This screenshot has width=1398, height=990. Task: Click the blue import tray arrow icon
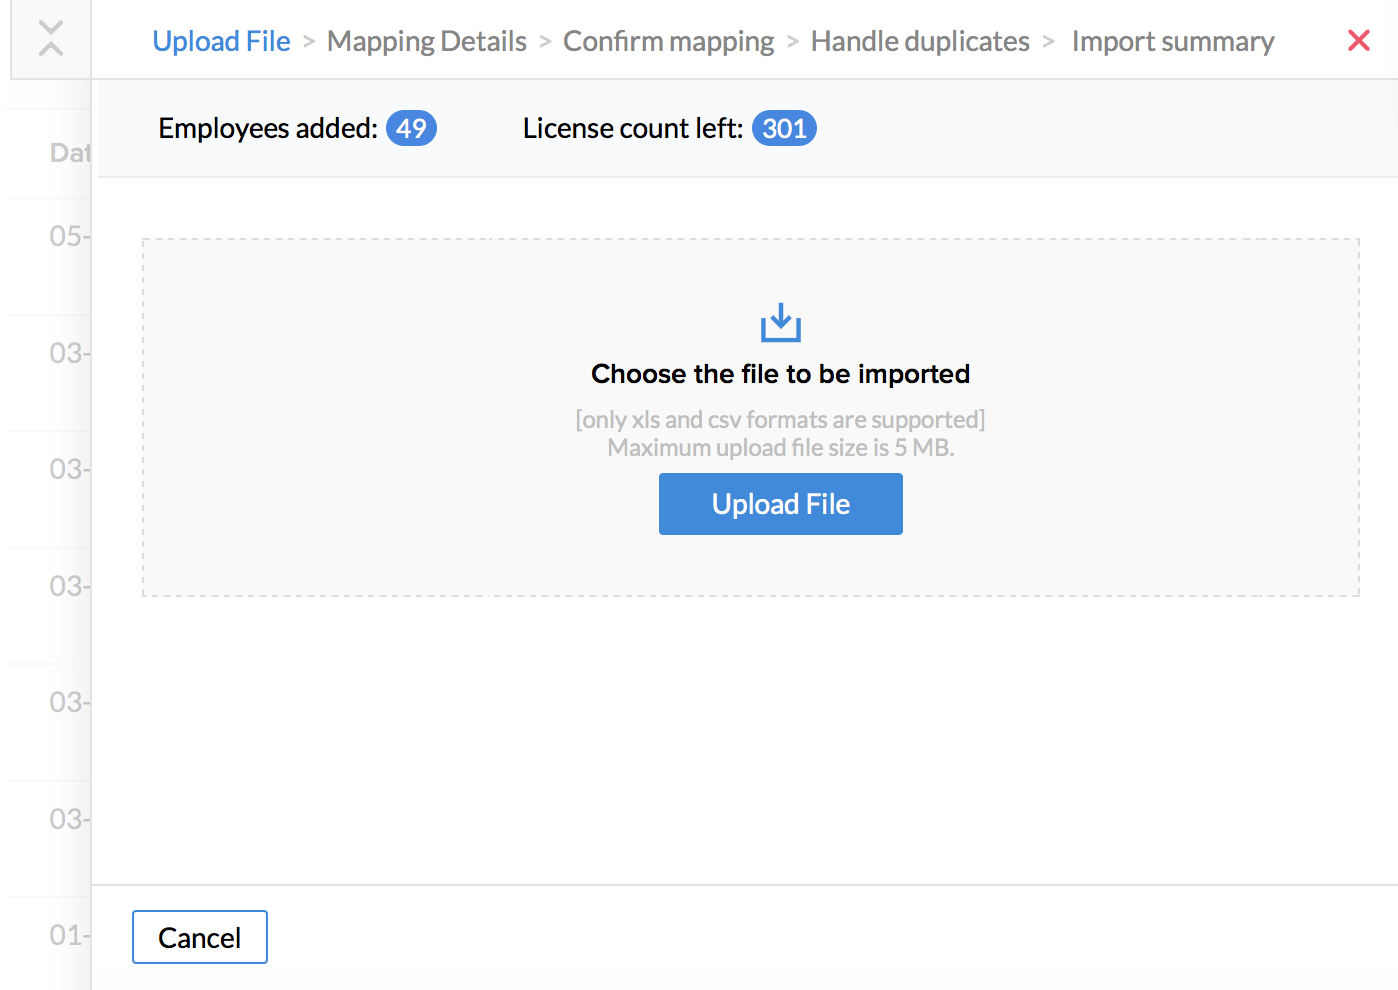point(780,323)
